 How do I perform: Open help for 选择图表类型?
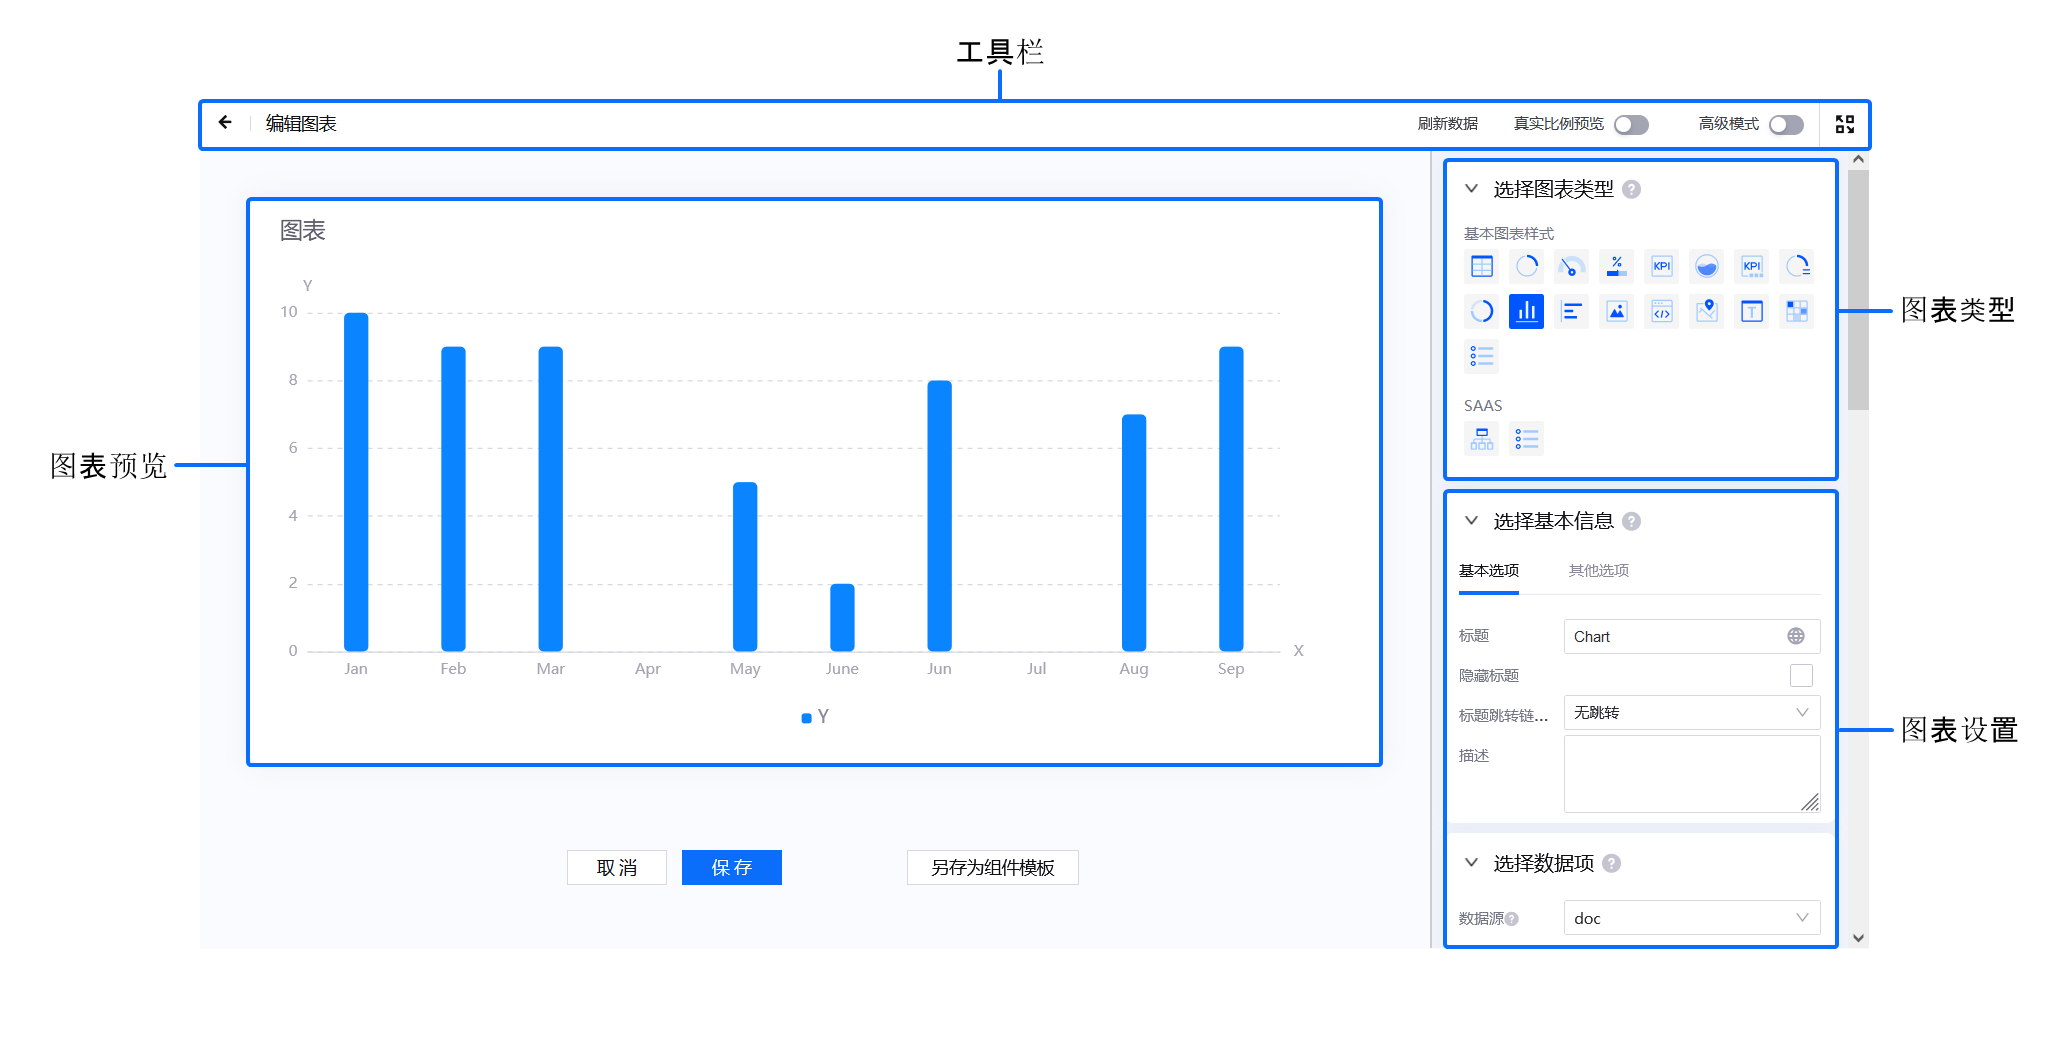[1631, 189]
